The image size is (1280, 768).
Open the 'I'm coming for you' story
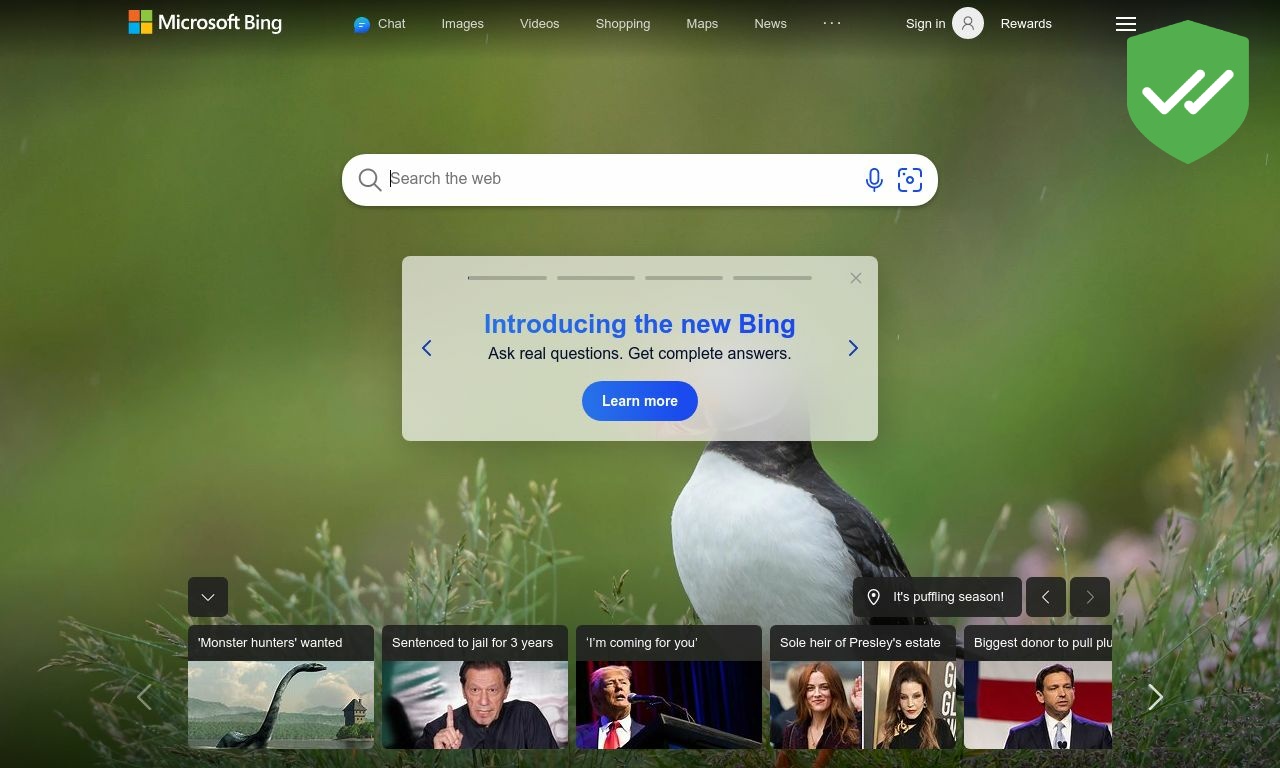(x=669, y=687)
